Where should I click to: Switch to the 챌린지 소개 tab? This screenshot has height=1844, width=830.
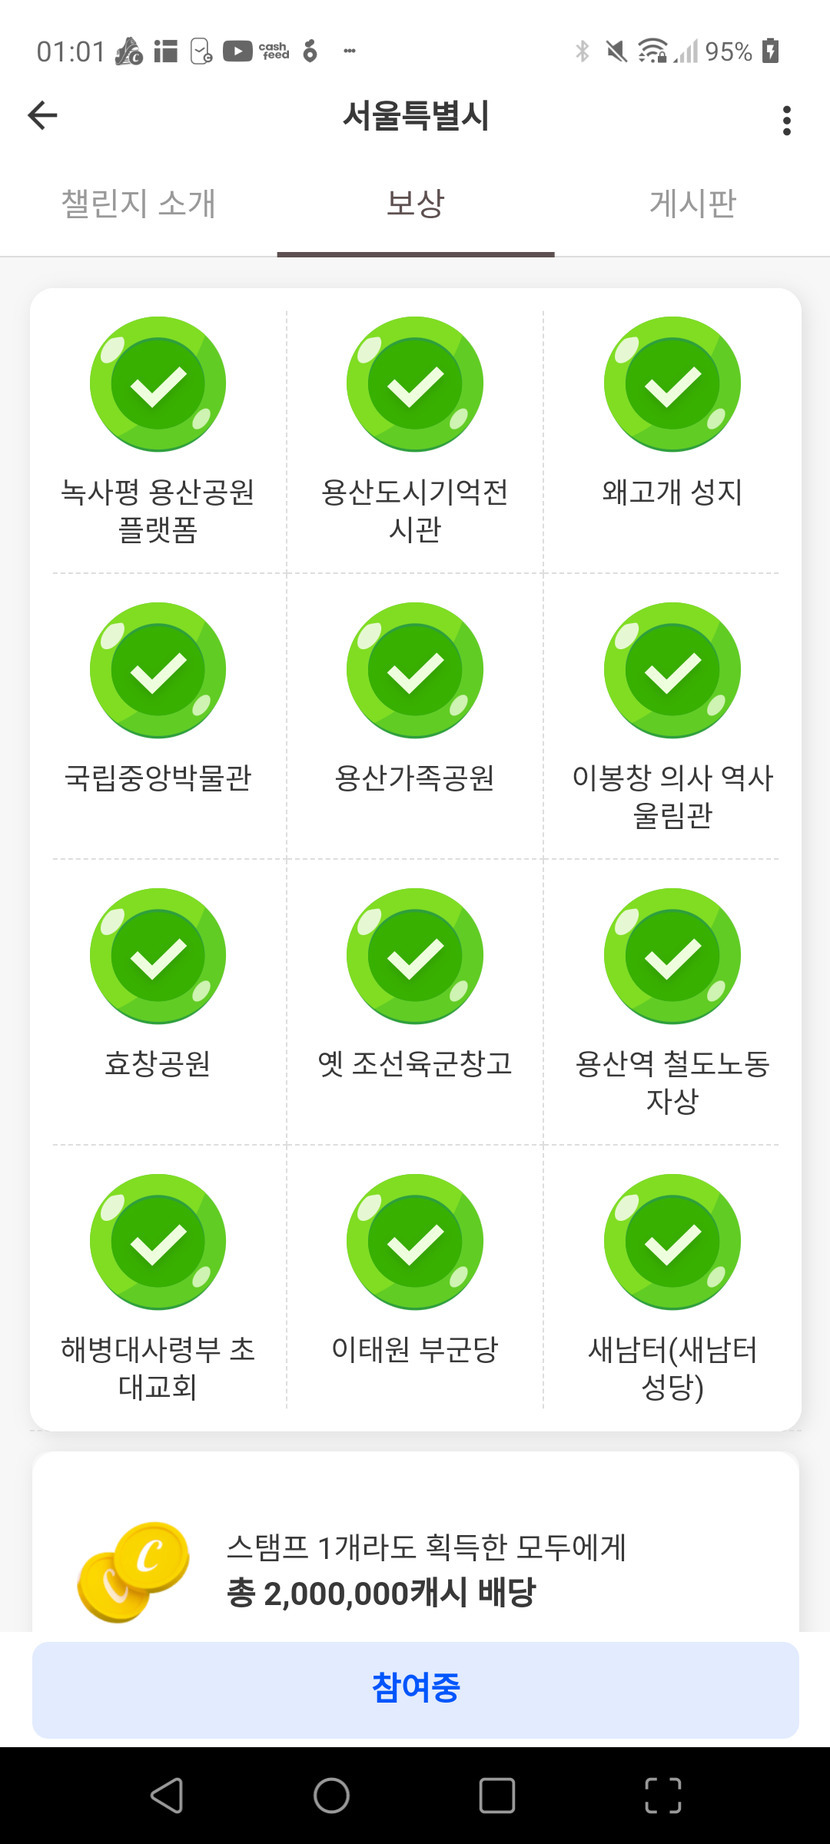tap(138, 204)
